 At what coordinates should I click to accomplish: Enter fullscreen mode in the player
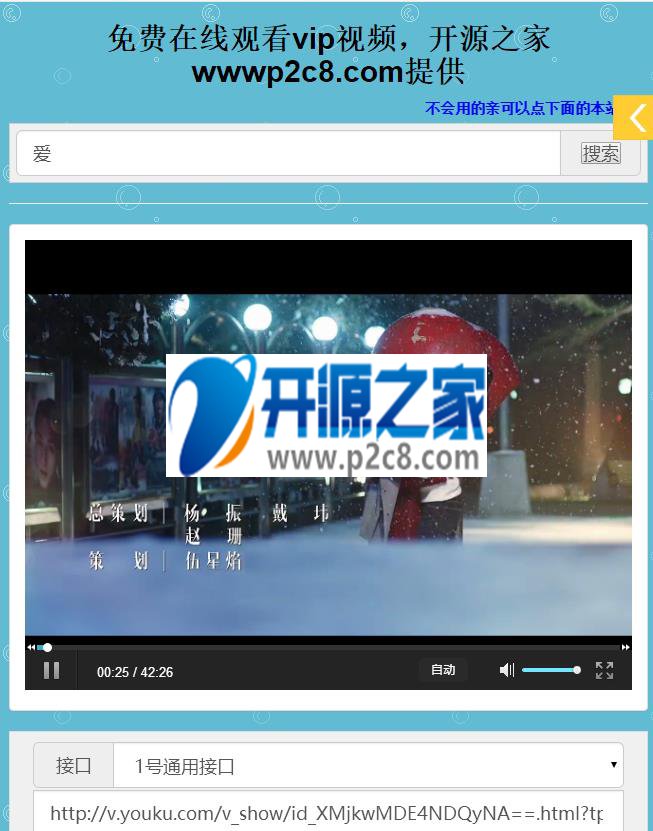[x=604, y=670]
